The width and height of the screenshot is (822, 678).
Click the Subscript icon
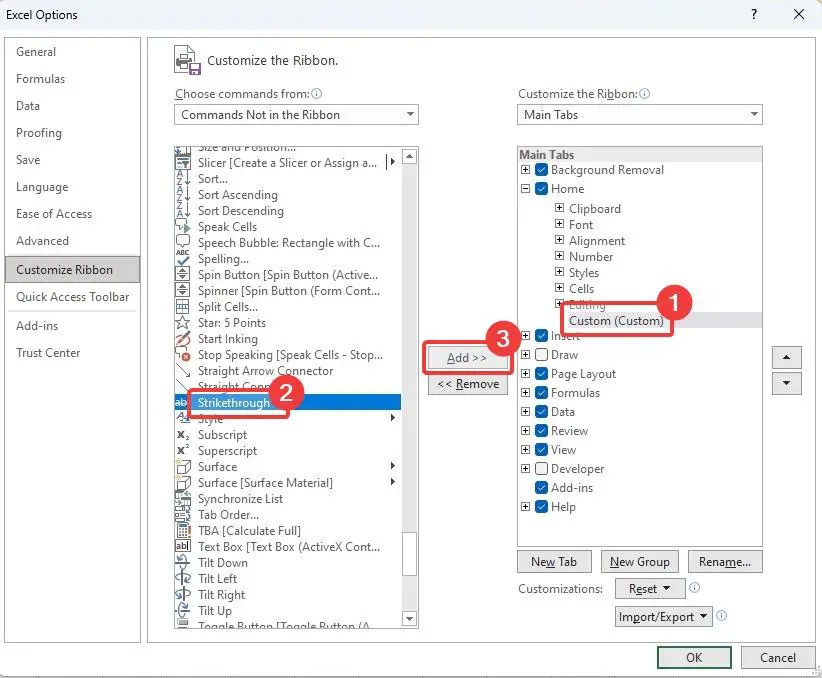182,435
